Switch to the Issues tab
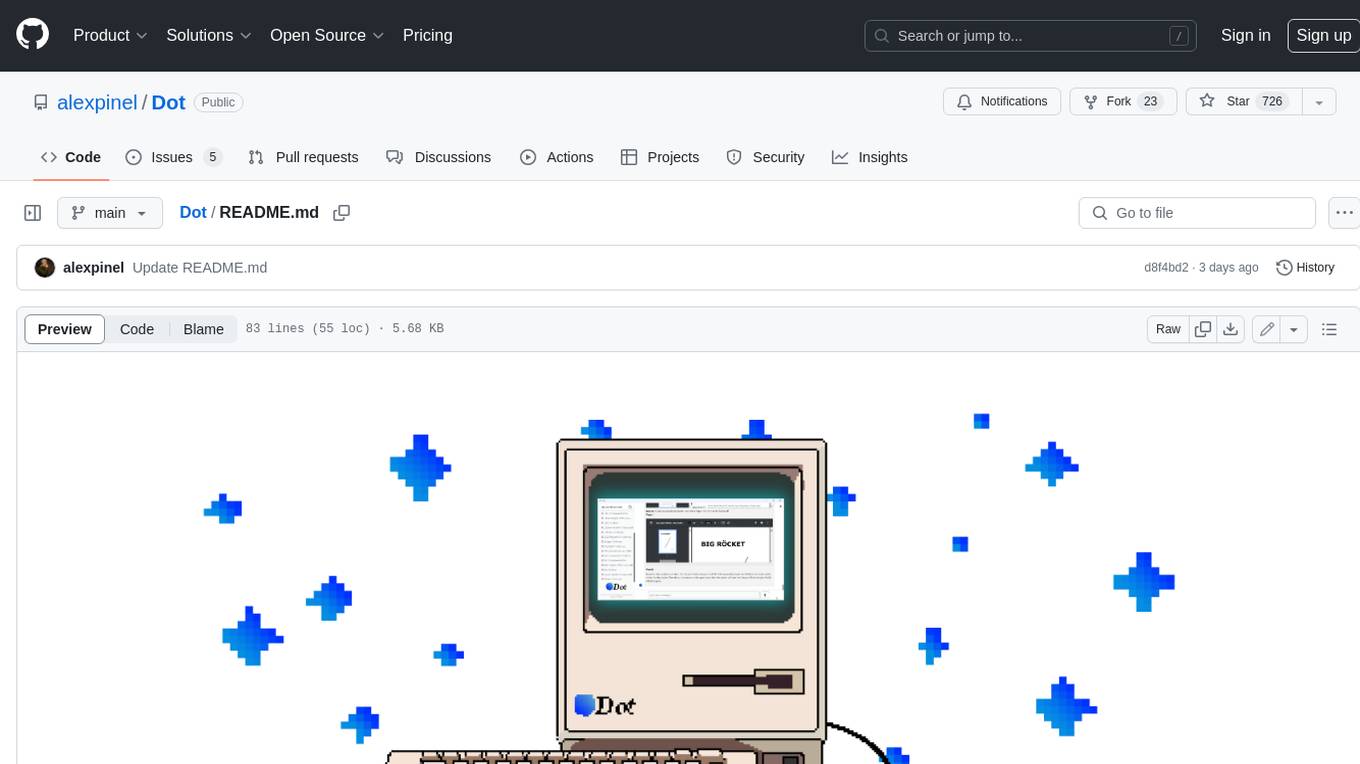This screenshot has height=764, width=1360. 173,157
